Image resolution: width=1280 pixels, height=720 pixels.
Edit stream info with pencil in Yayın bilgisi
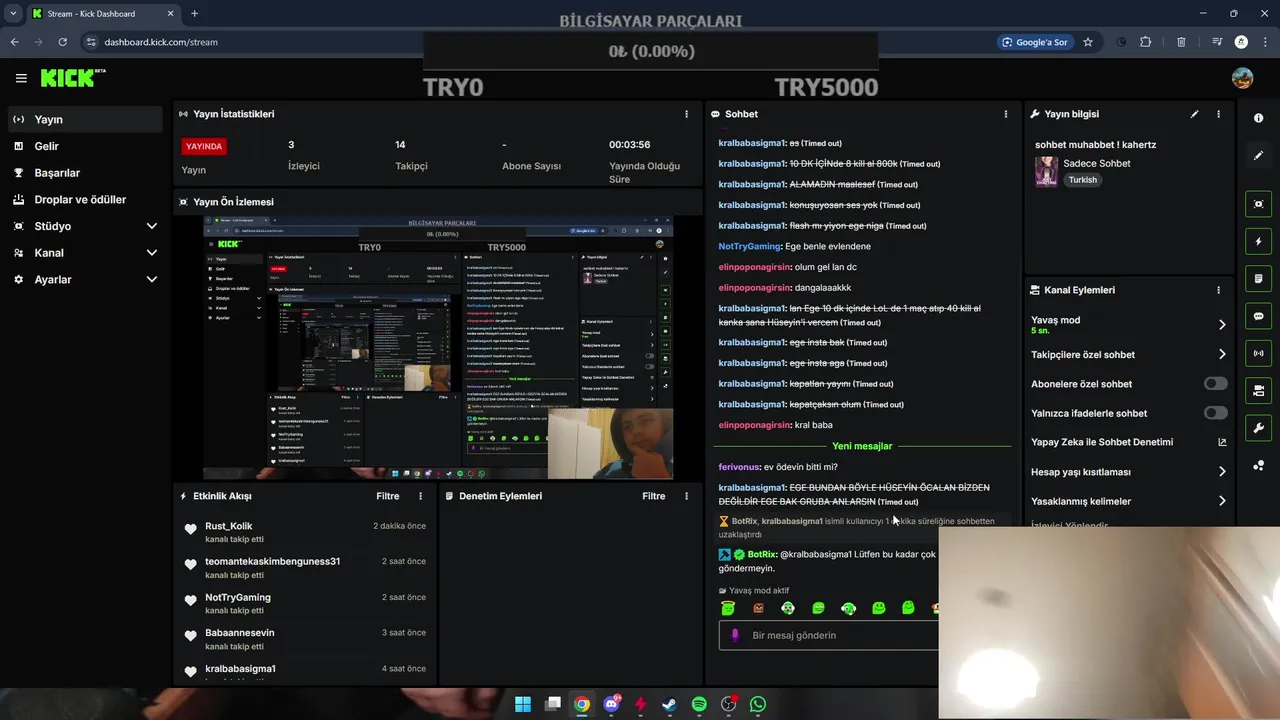[1194, 114]
